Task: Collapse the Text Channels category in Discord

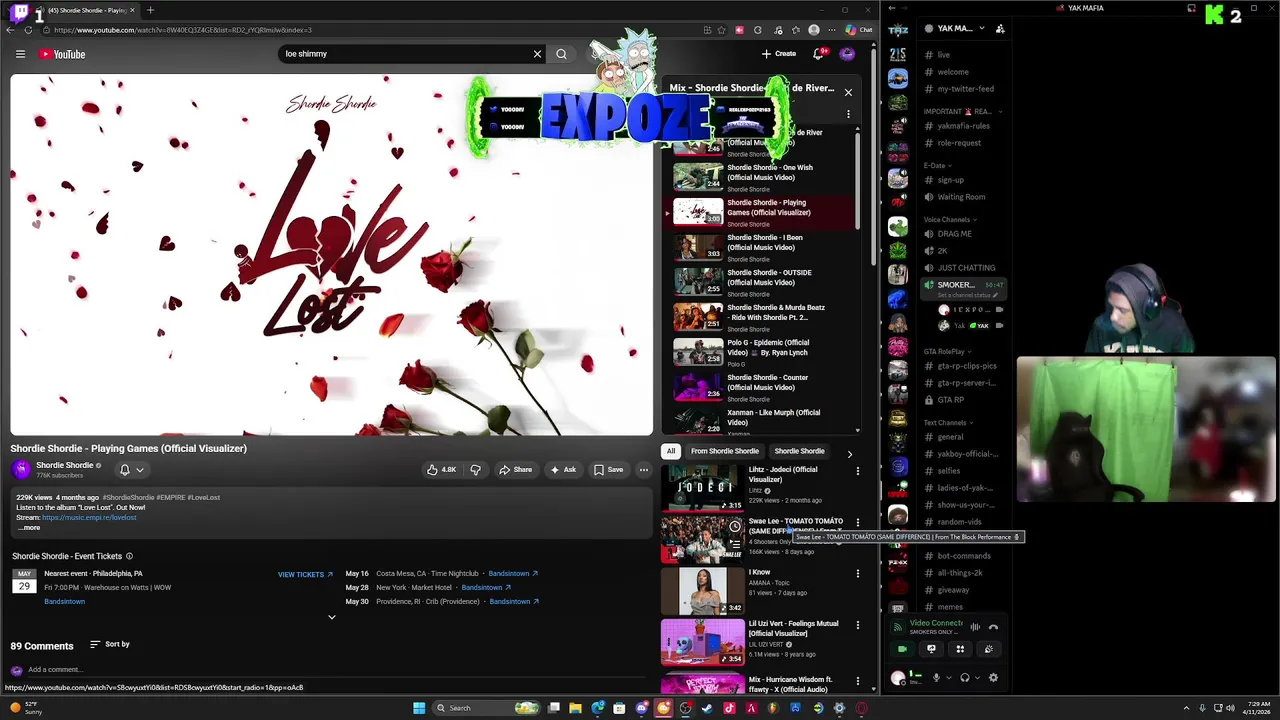Action: (948, 423)
